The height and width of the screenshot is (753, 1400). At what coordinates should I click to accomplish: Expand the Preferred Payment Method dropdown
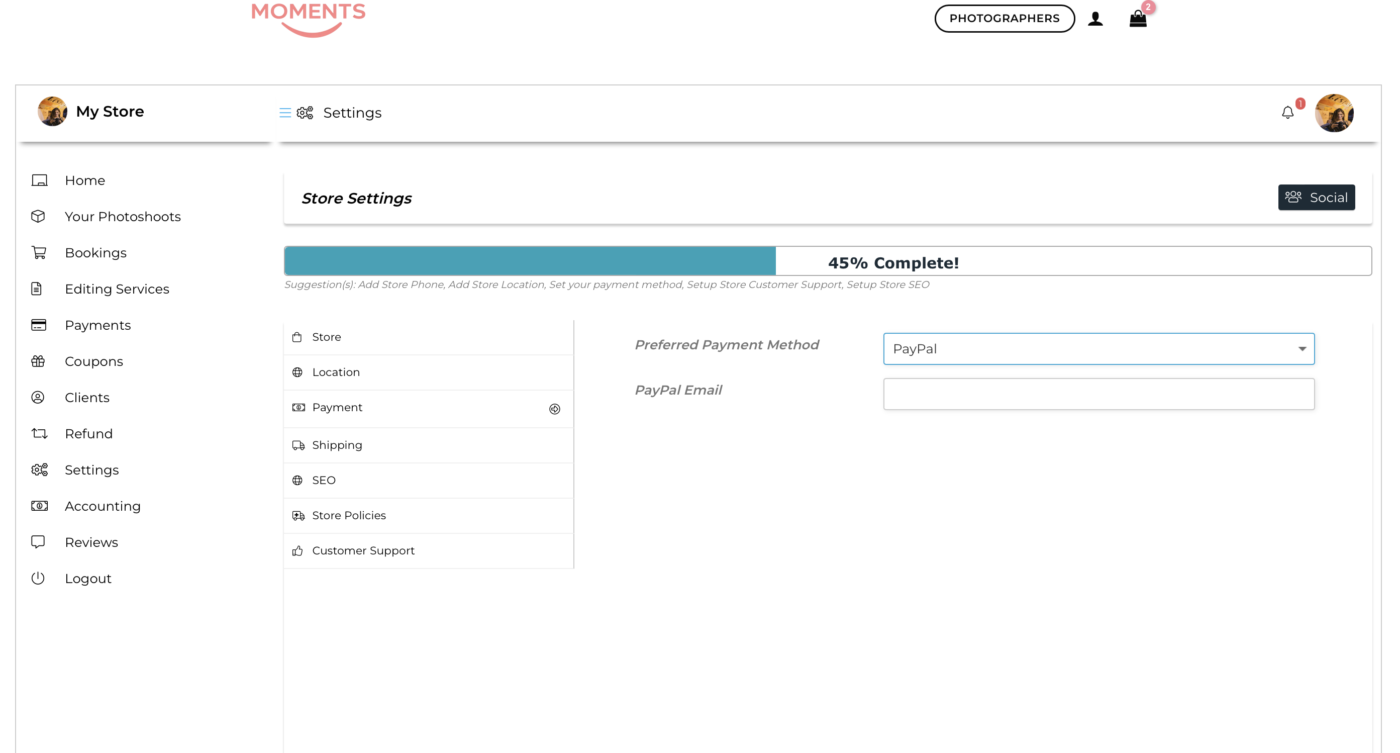pyautogui.click(x=1098, y=349)
